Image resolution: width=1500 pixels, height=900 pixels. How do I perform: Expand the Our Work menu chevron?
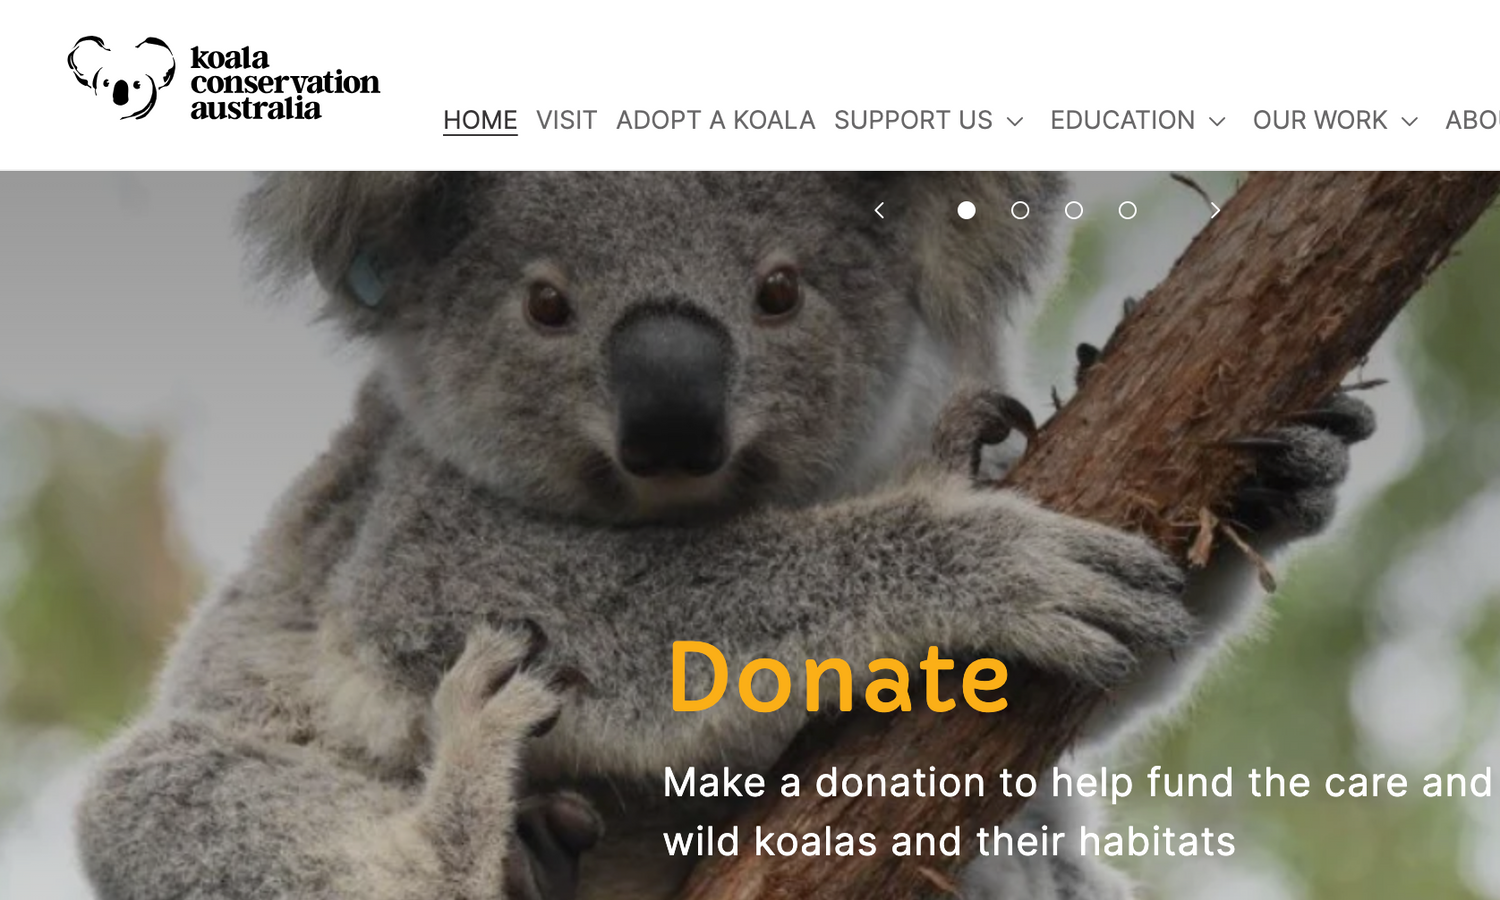(1410, 121)
